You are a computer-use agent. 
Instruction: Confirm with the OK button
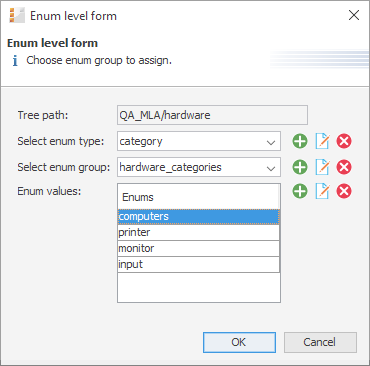coord(239,342)
